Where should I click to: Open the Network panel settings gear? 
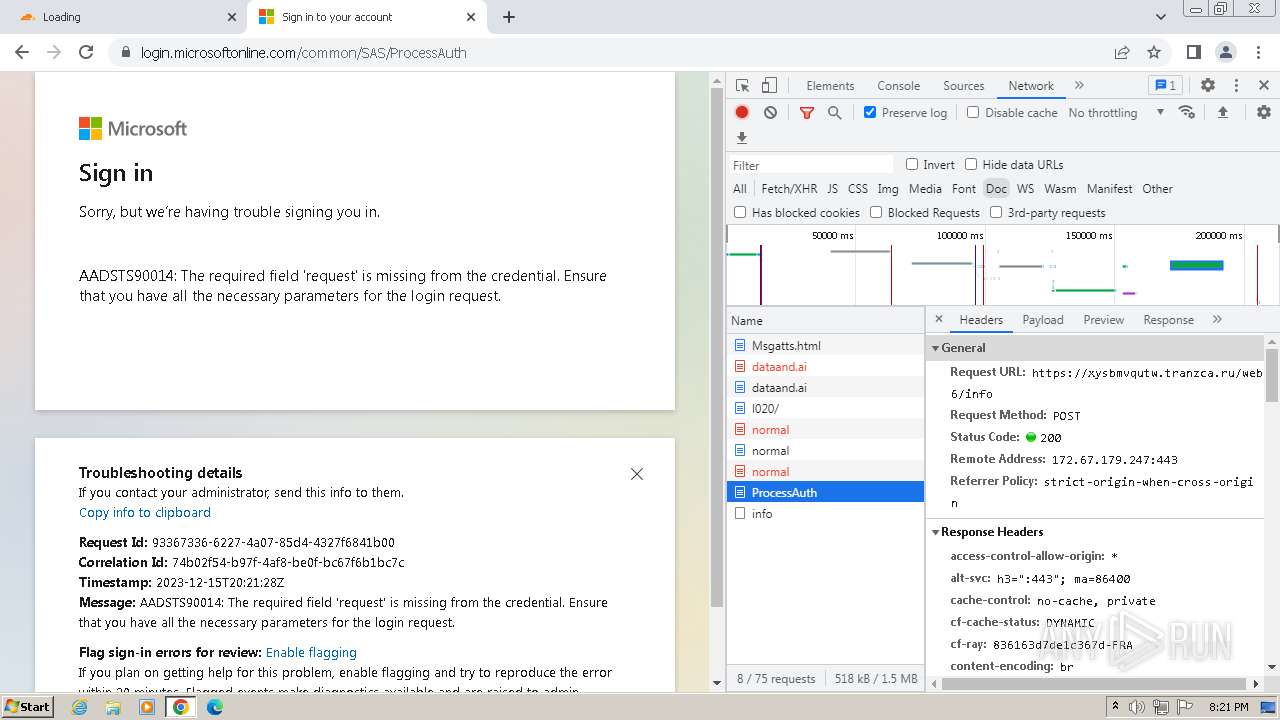coord(1264,112)
